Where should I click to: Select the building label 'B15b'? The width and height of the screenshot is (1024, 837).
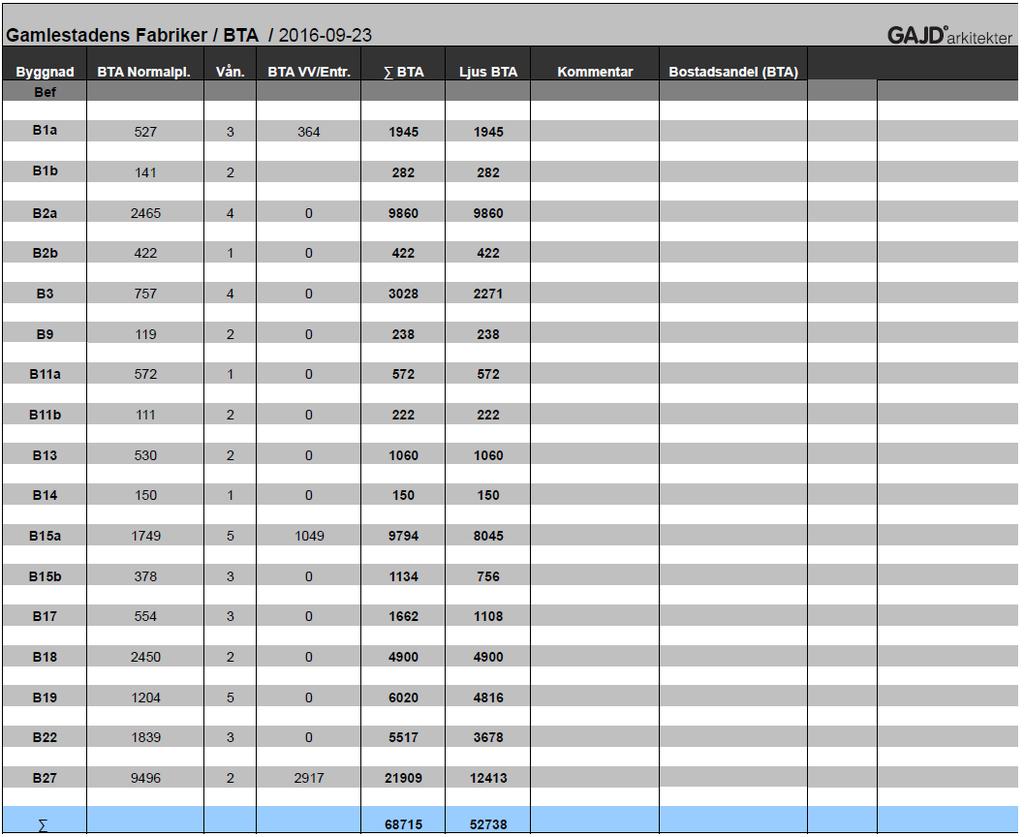[45, 576]
